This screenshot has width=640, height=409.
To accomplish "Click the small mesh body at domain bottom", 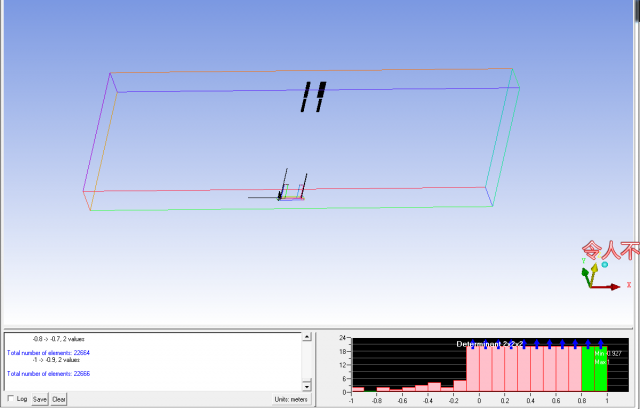I will tap(291, 194).
